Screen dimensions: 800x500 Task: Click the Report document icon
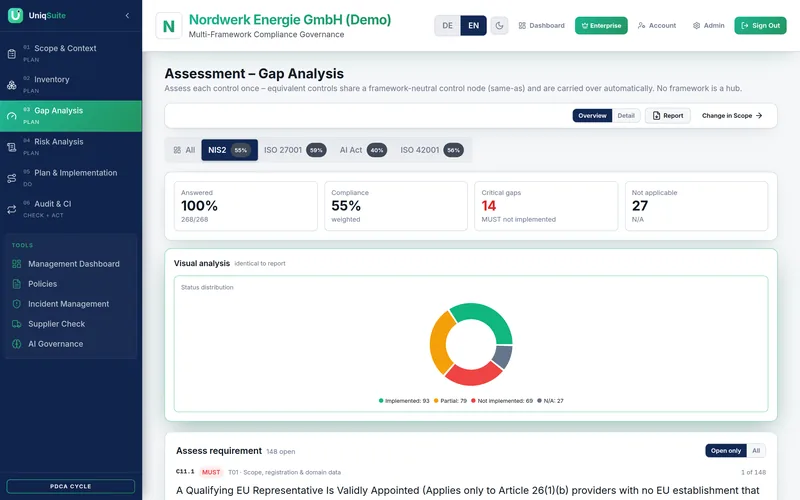[656, 116]
